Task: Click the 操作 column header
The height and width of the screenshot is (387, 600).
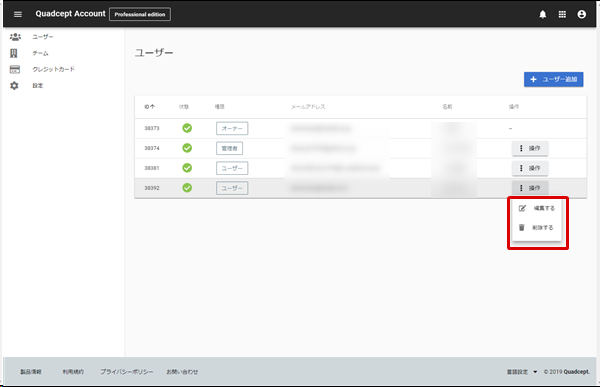Action: point(514,107)
